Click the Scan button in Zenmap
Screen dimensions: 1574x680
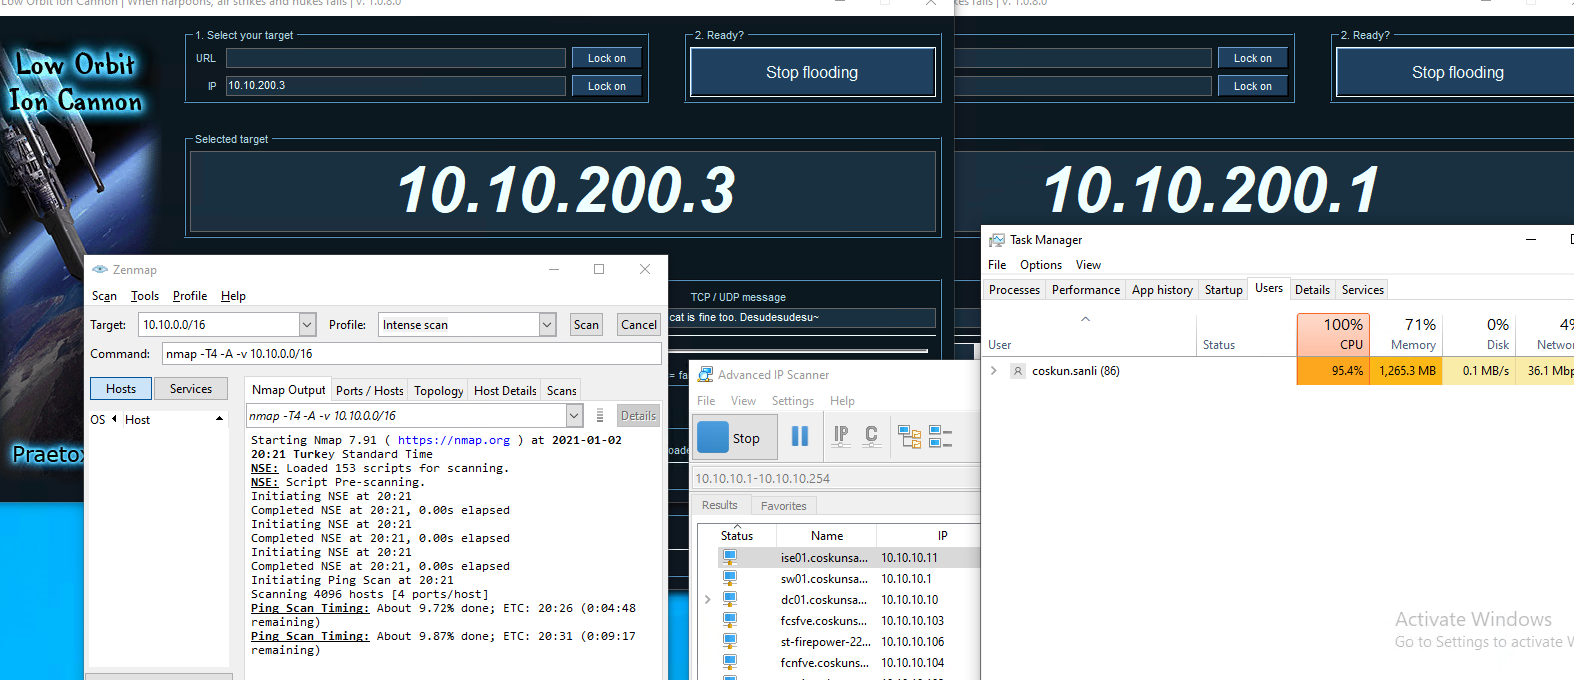586,325
